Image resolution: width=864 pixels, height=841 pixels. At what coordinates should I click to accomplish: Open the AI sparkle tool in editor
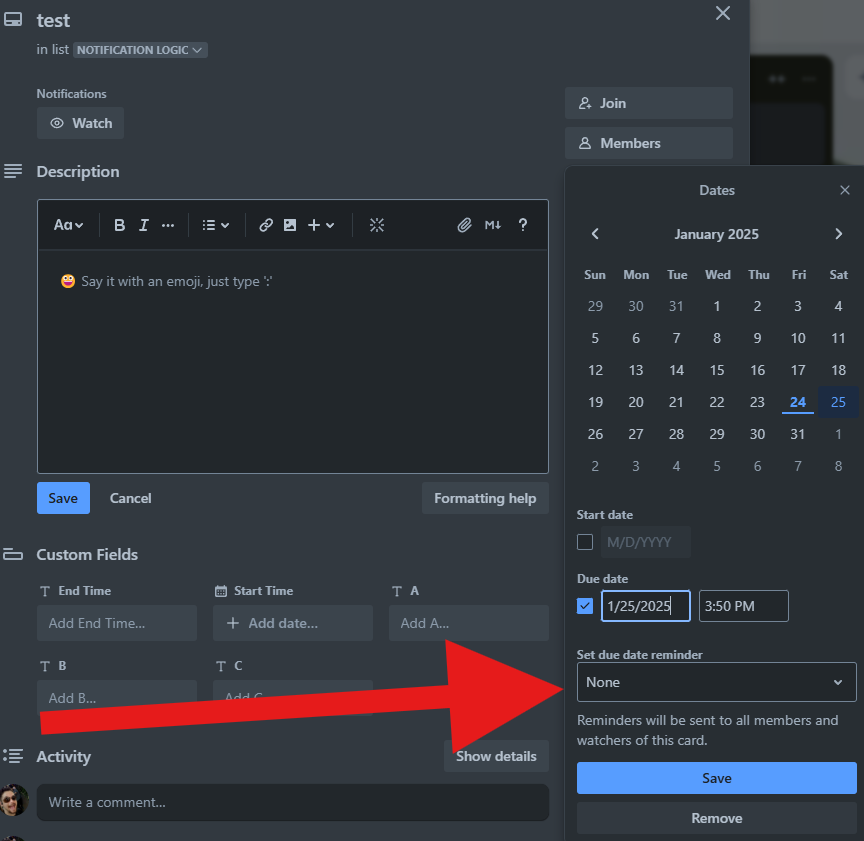point(377,225)
